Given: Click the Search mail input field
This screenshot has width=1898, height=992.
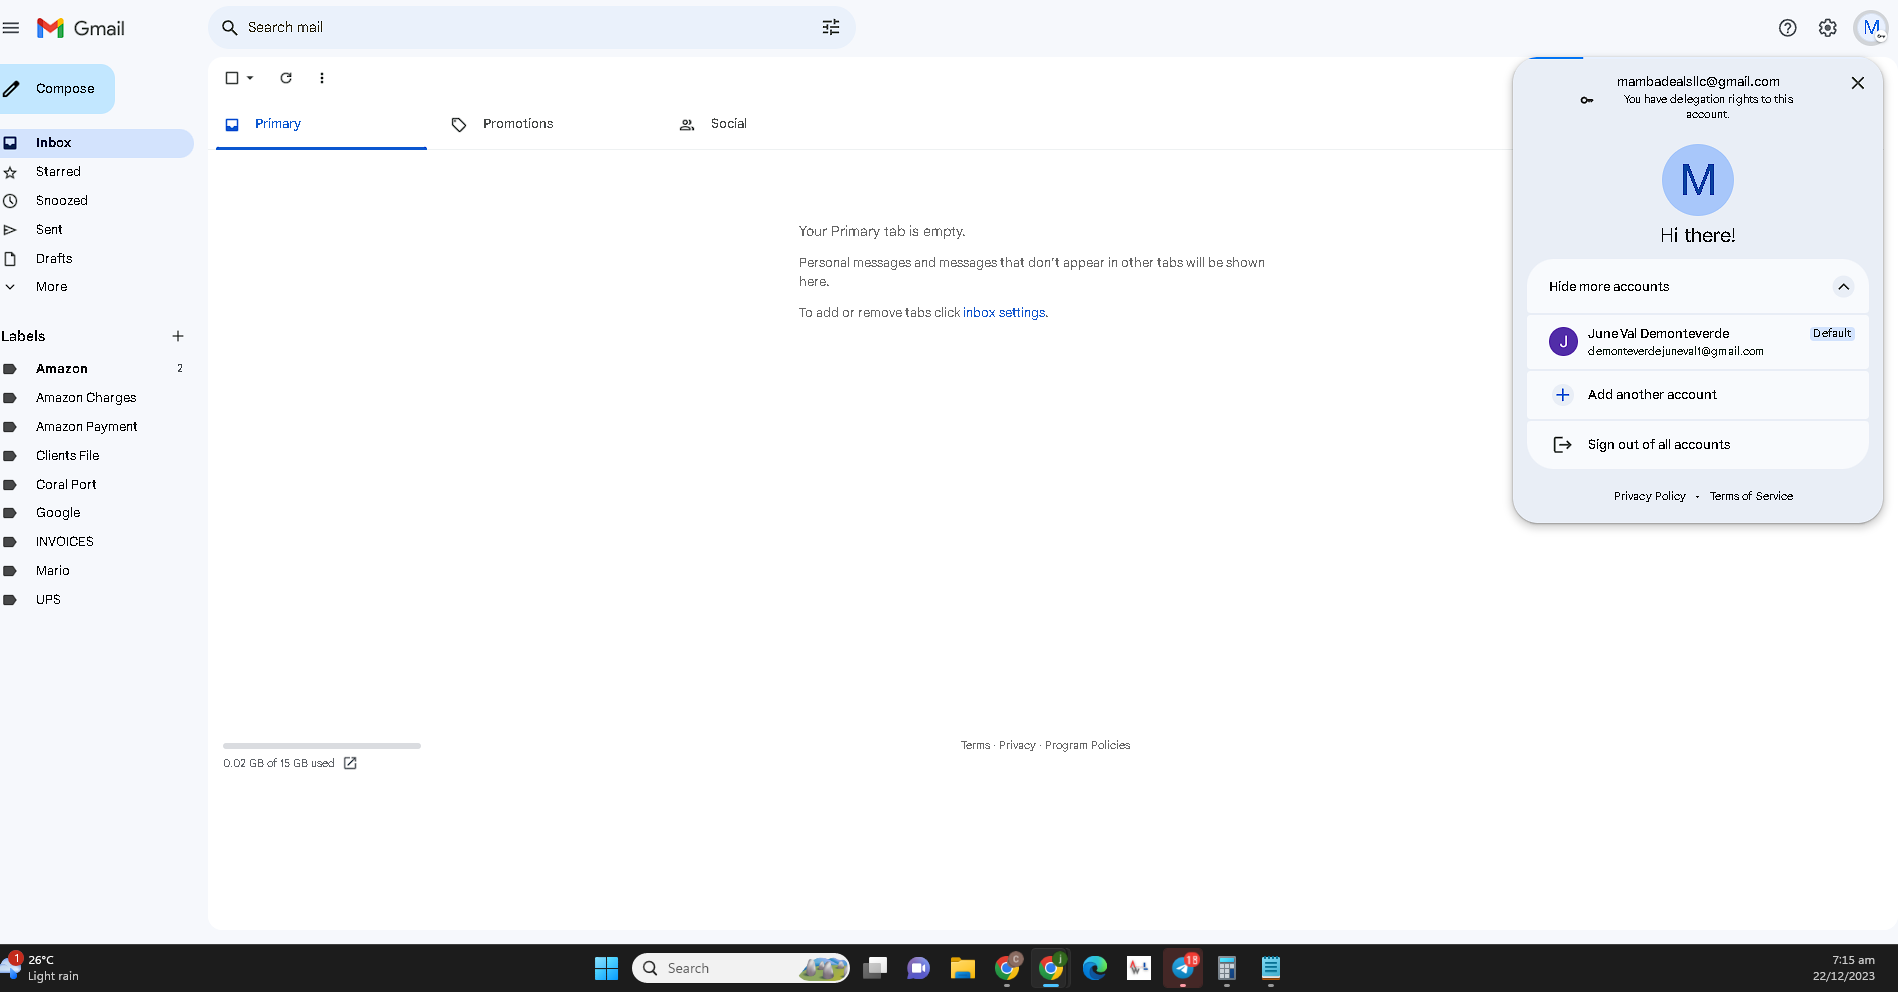Looking at the screenshot, I should point(530,28).
